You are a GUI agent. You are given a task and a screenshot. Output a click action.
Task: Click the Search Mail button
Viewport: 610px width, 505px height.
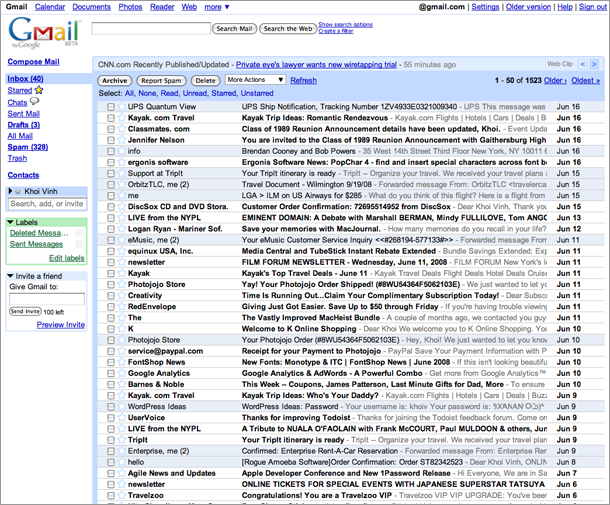[234, 28]
